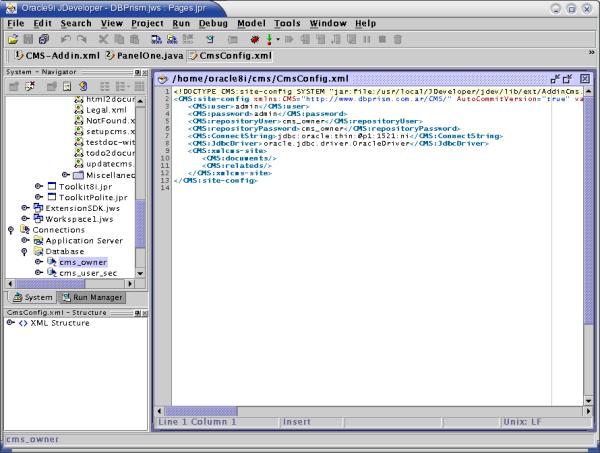Click the maximize icon of the editor pane
600x453 pixels.
567,79
